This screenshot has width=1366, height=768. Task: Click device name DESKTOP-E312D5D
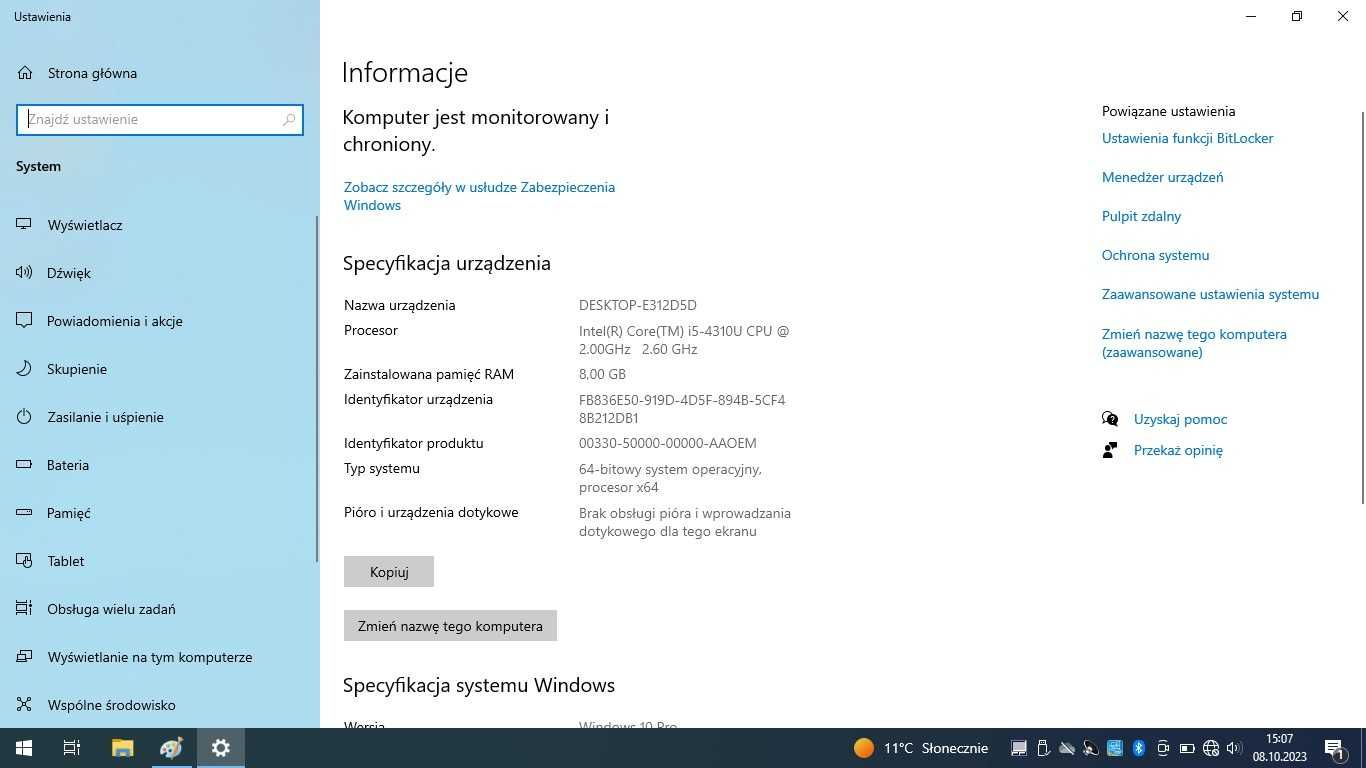637,305
